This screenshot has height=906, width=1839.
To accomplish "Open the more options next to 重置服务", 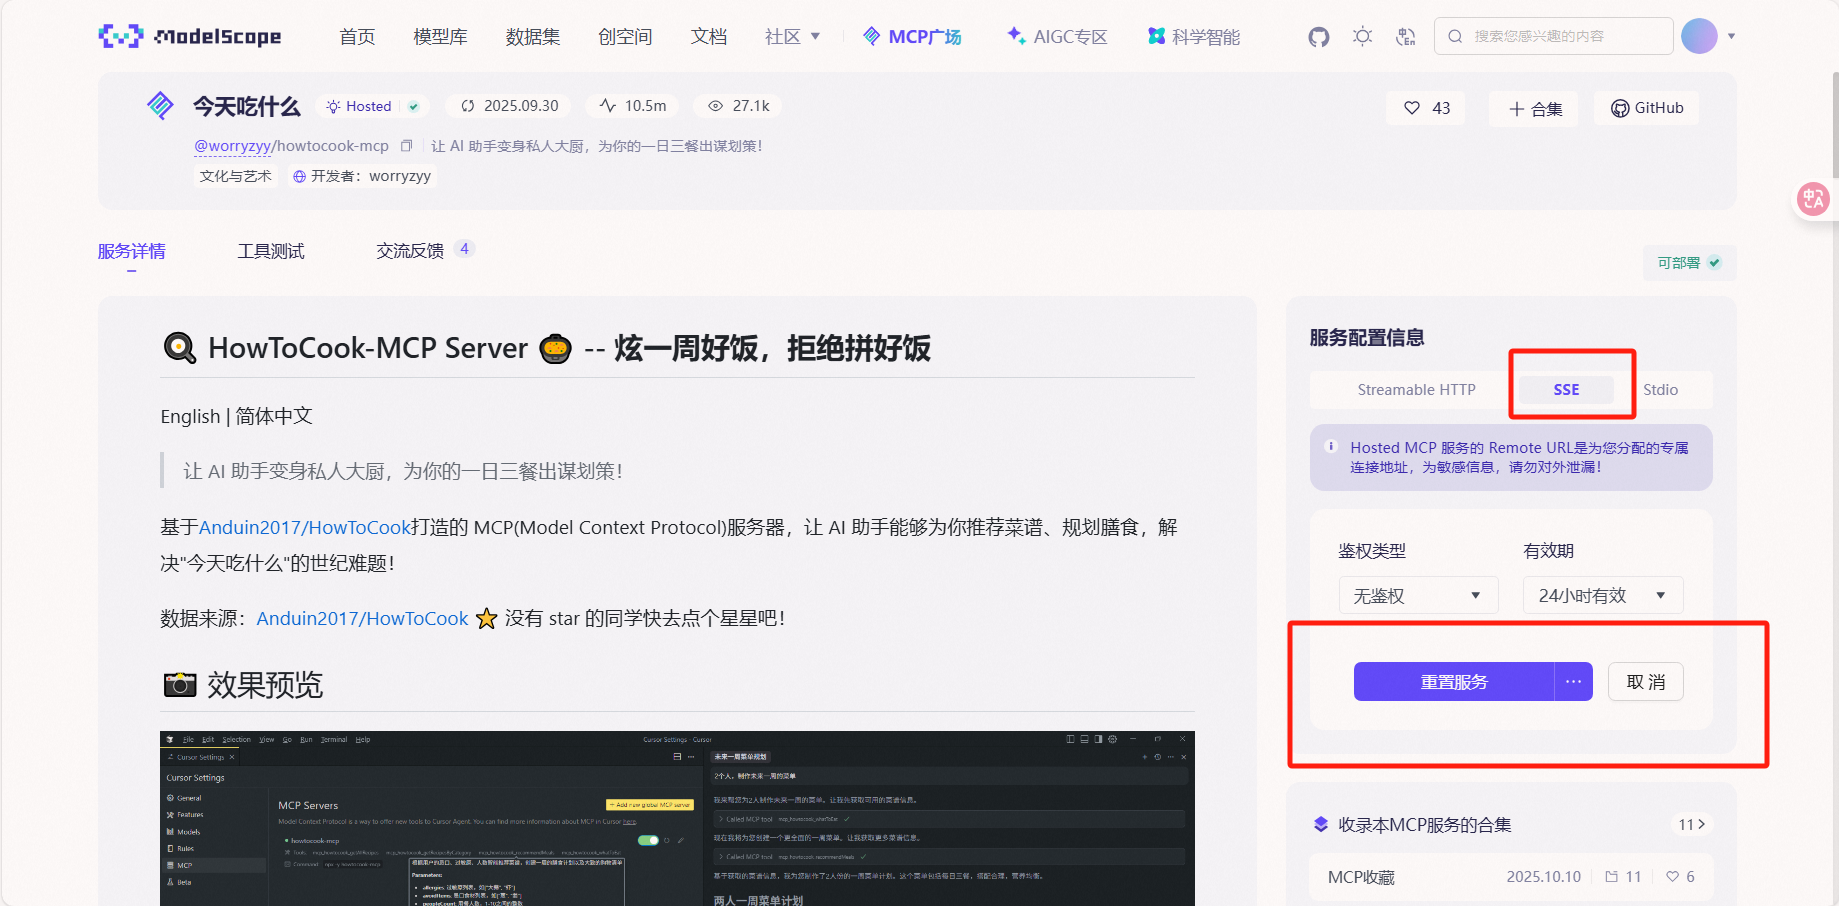I will [x=1573, y=682].
